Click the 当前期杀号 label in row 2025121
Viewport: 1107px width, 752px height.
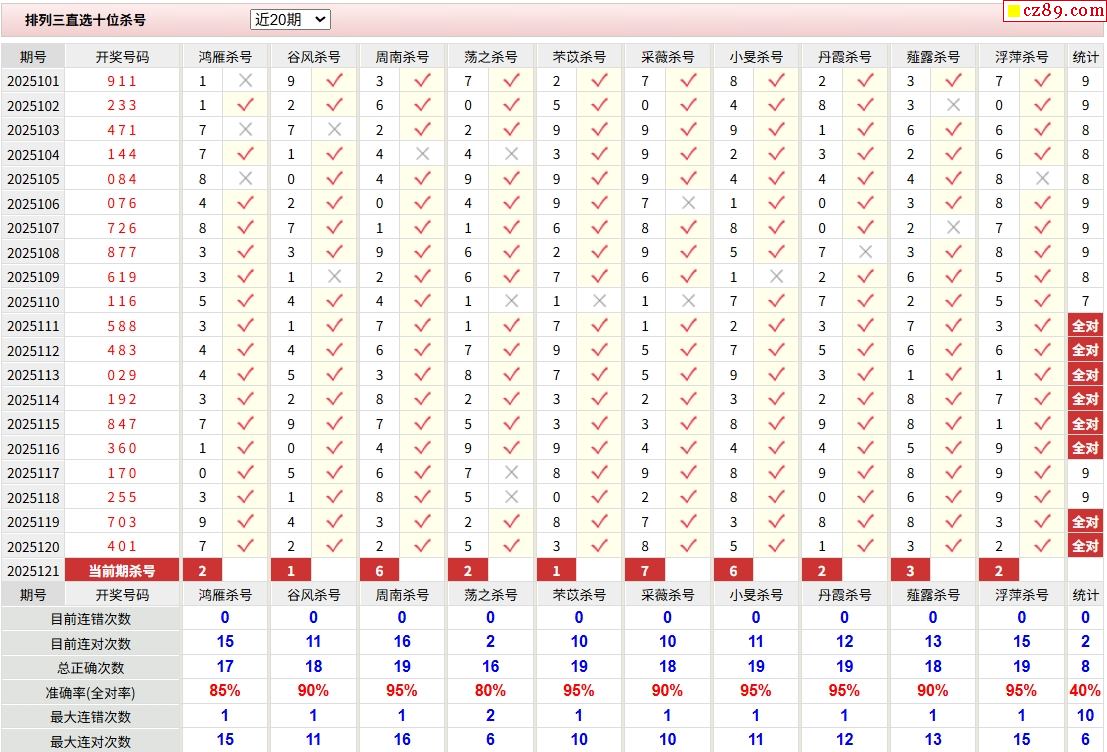coord(121,571)
